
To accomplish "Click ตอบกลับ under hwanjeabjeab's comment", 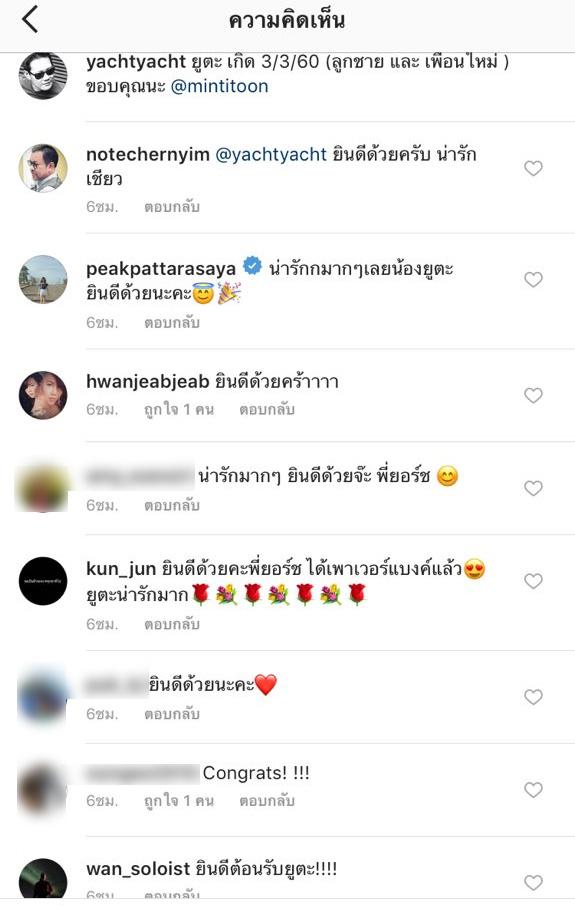I will click(x=267, y=409).
